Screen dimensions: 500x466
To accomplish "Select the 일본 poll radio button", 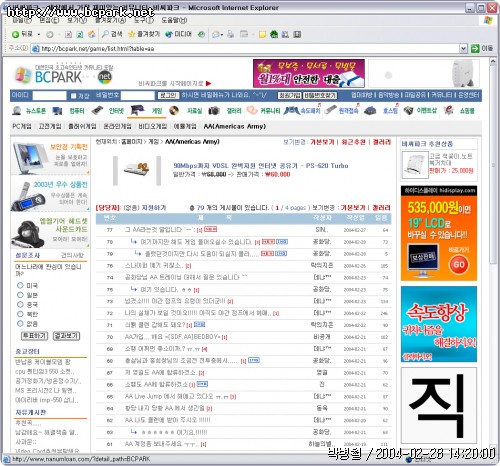I will click(20, 295).
